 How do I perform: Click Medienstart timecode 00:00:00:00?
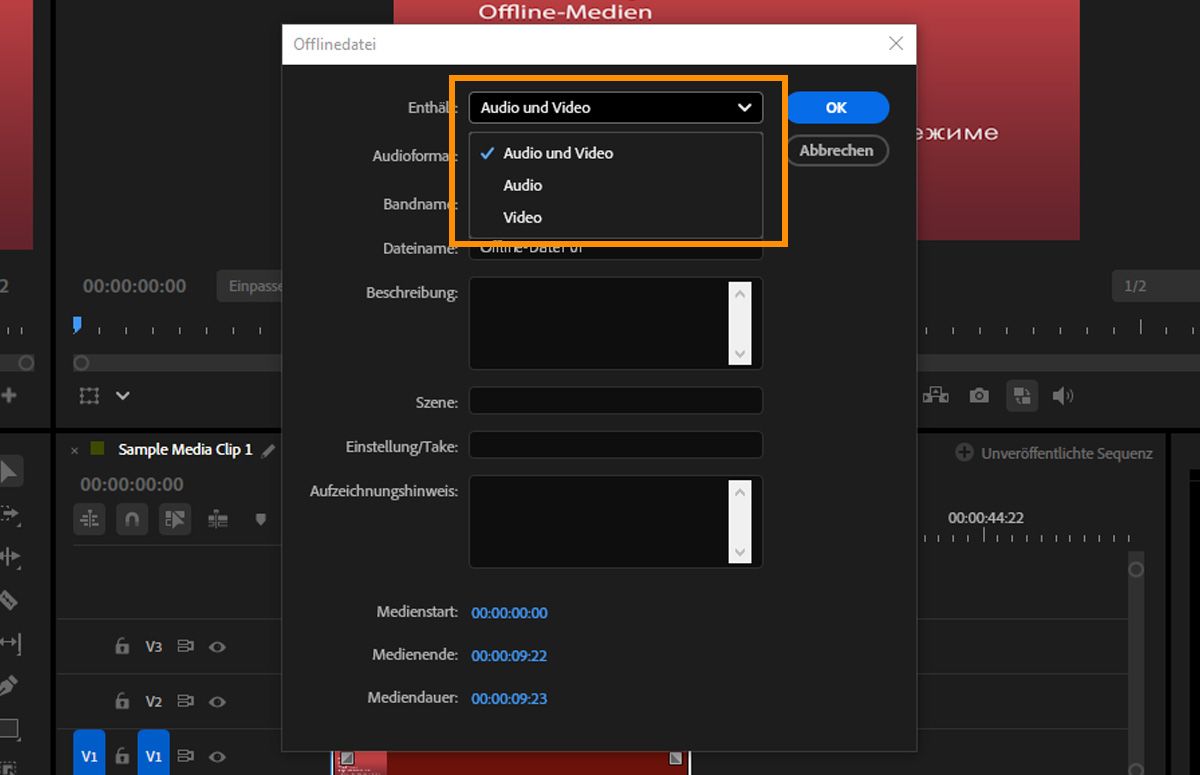pyautogui.click(x=509, y=613)
